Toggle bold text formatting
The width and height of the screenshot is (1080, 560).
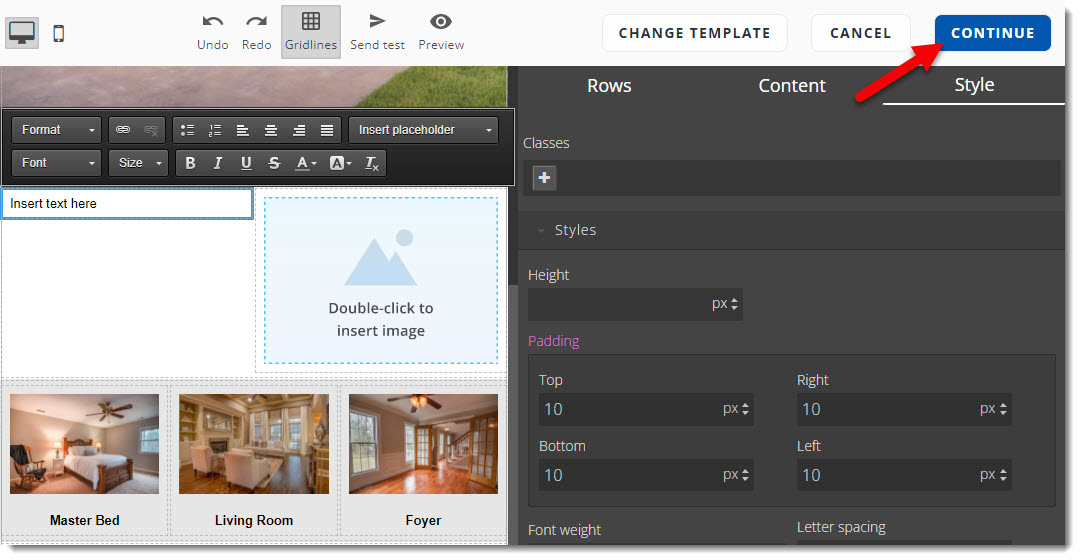190,163
